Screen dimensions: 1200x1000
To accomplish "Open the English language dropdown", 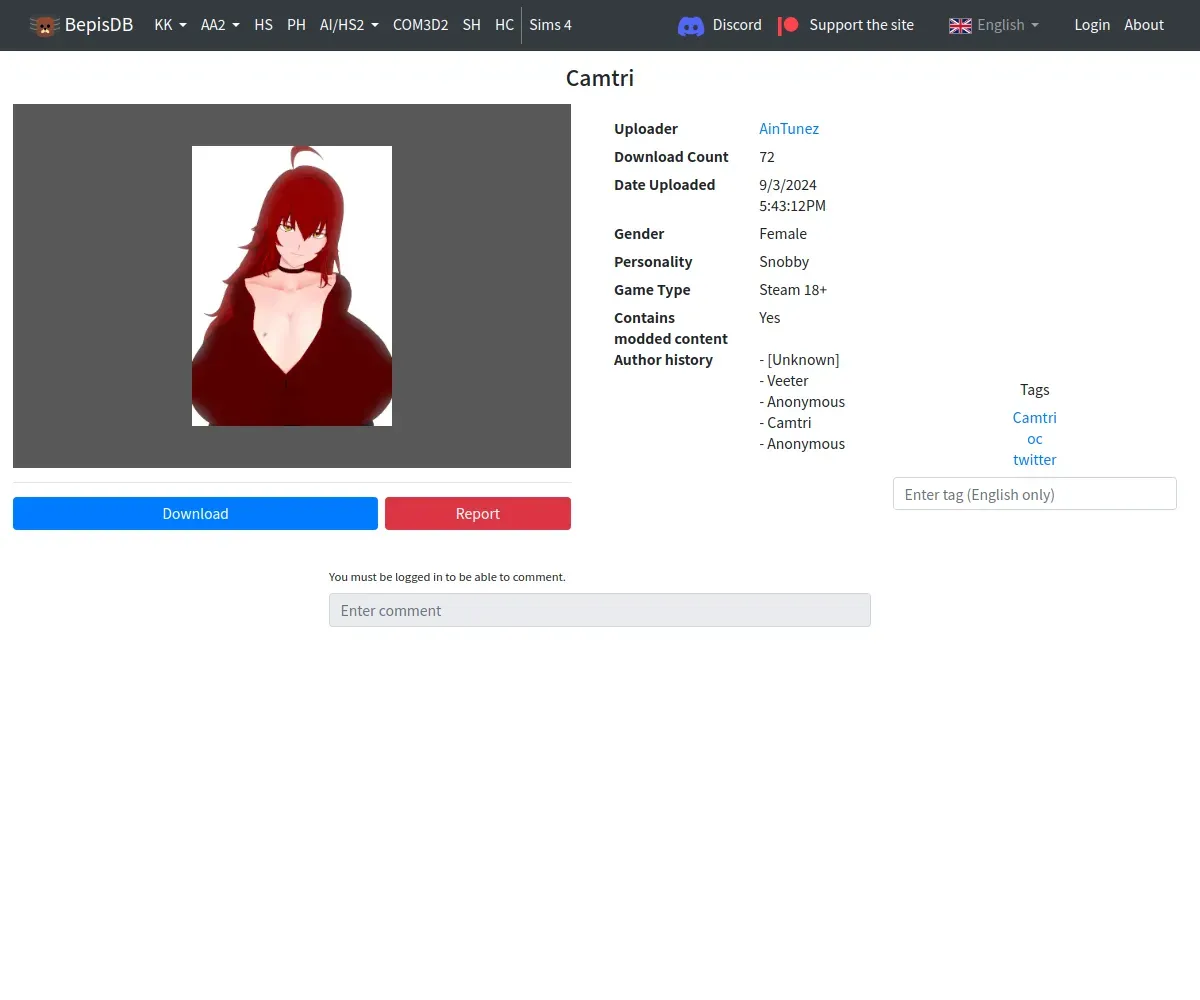I will click(x=1008, y=25).
